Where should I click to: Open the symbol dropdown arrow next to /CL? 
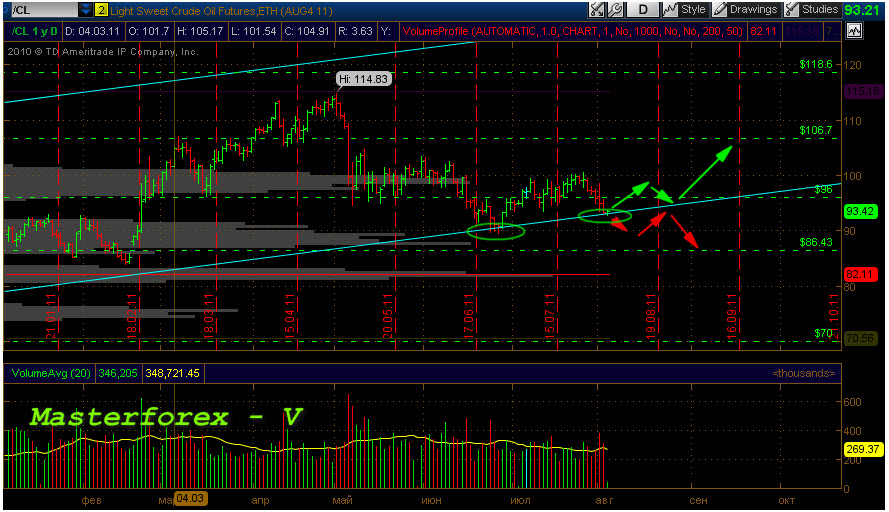pos(85,10)
